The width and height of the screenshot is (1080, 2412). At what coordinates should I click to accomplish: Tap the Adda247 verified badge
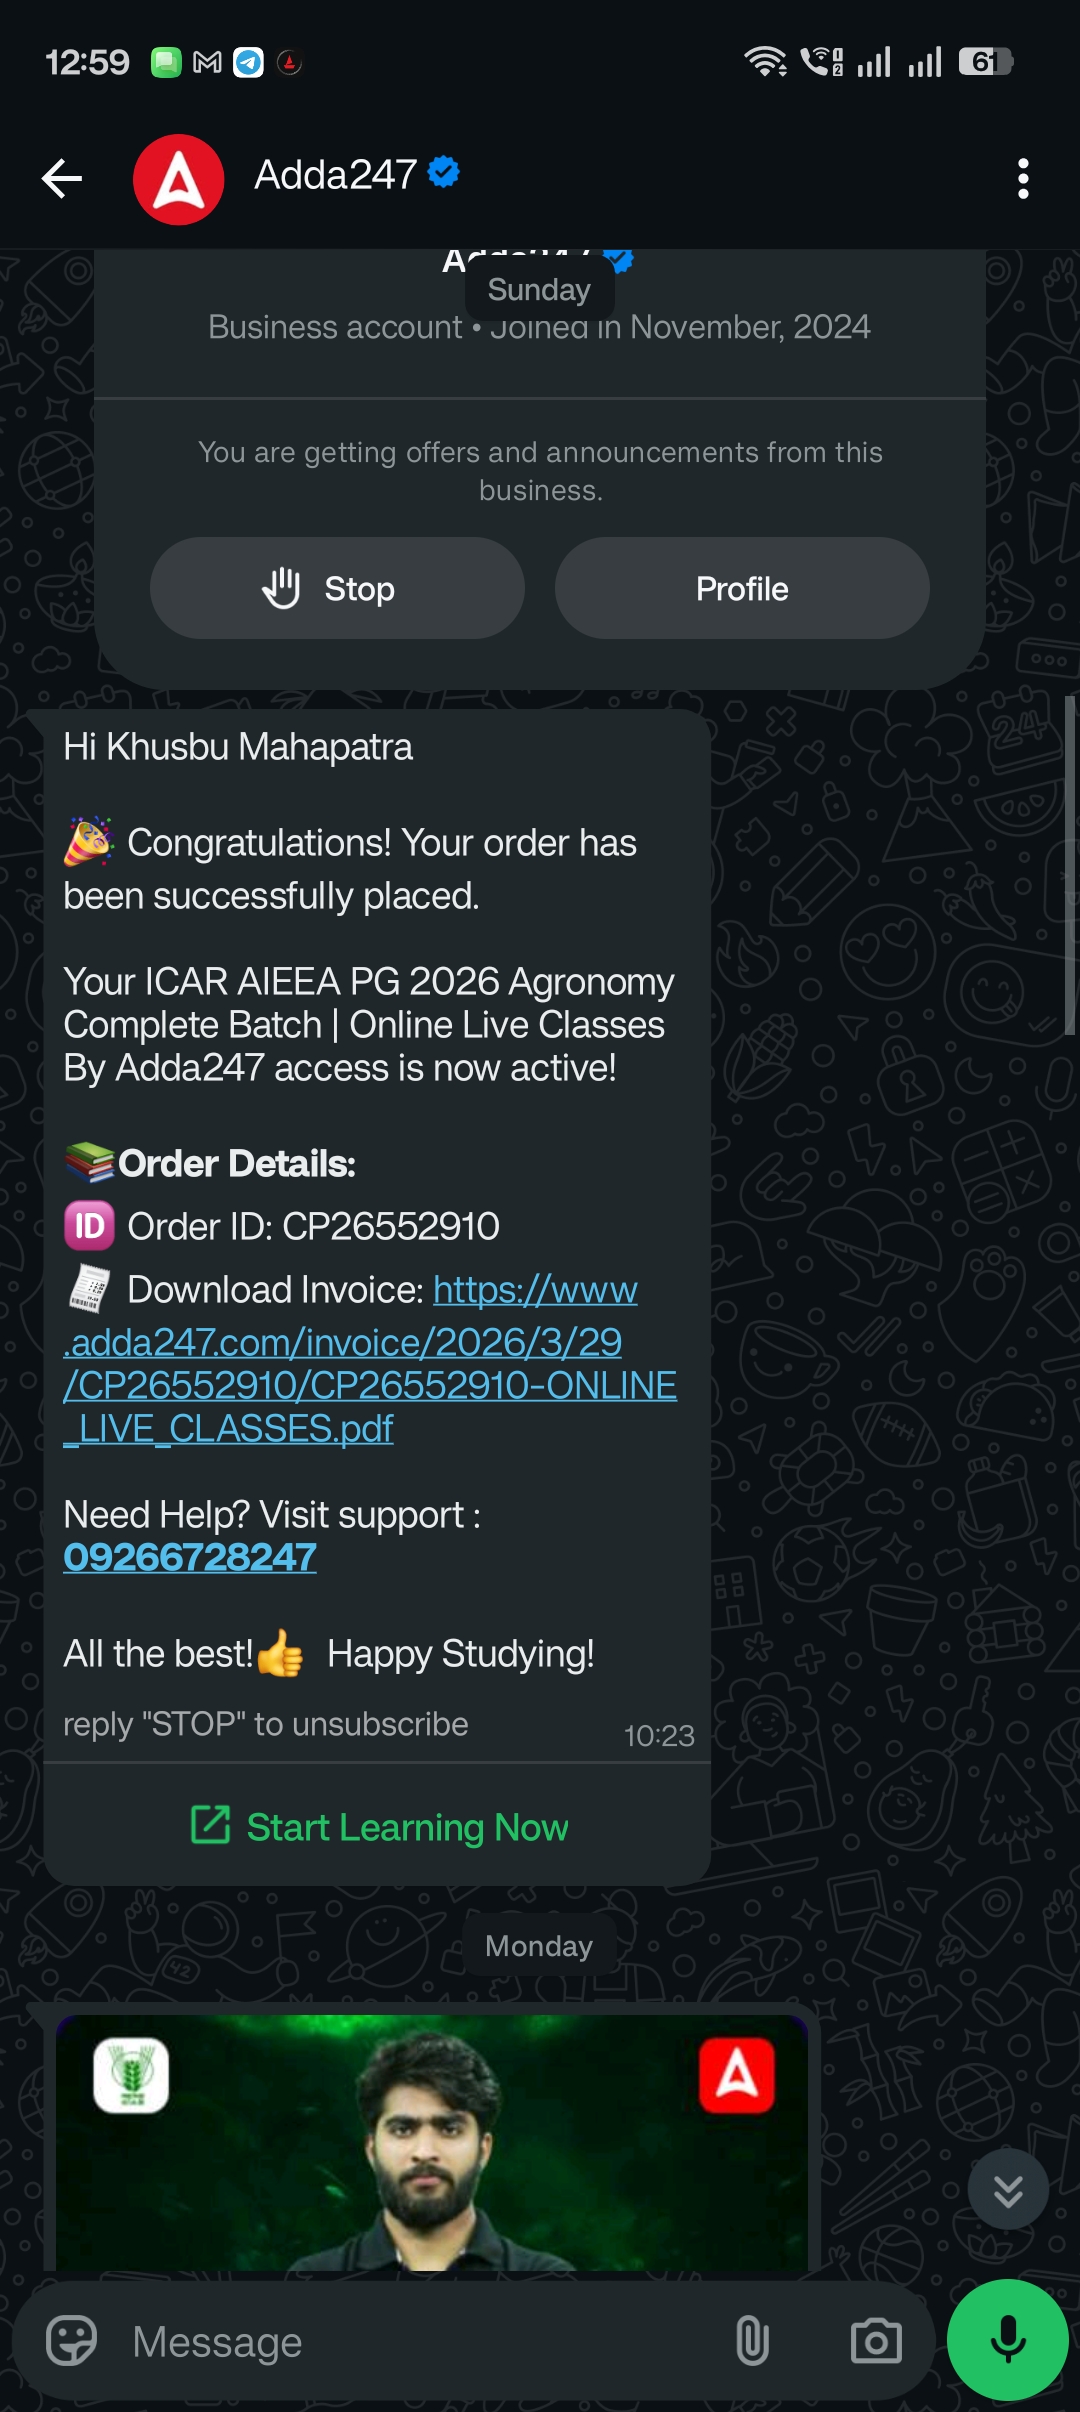point(444,173)
